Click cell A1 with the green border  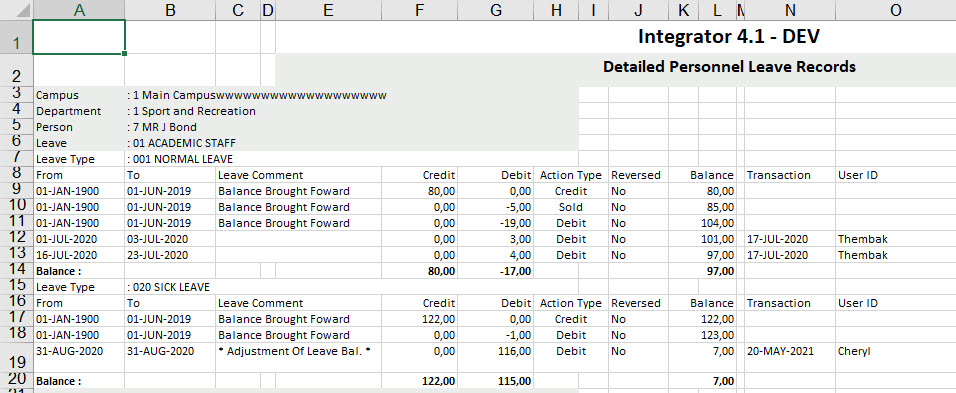(79, 37)
